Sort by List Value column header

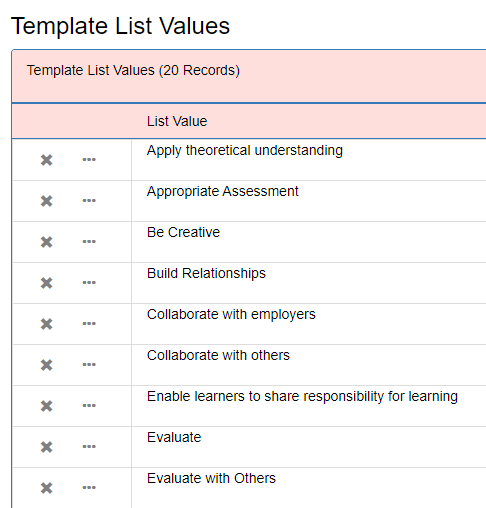(x=177, y=121)
